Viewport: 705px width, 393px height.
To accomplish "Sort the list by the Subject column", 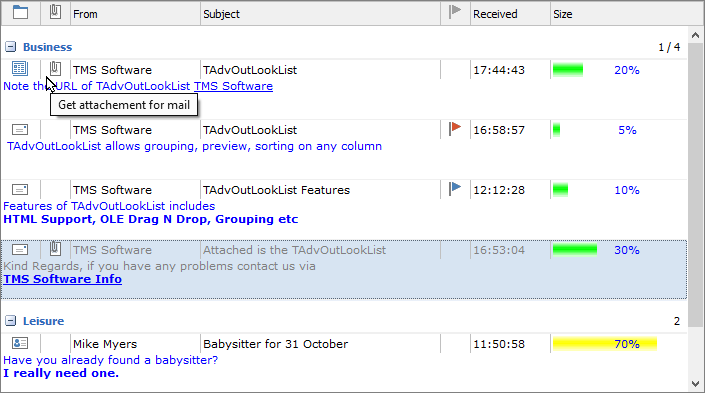I will click(320, 14).
